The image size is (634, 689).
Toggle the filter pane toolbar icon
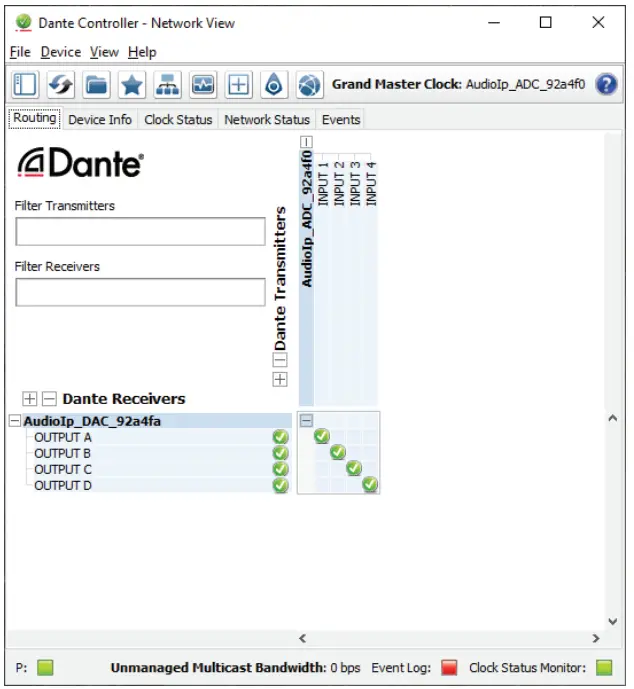25,84
